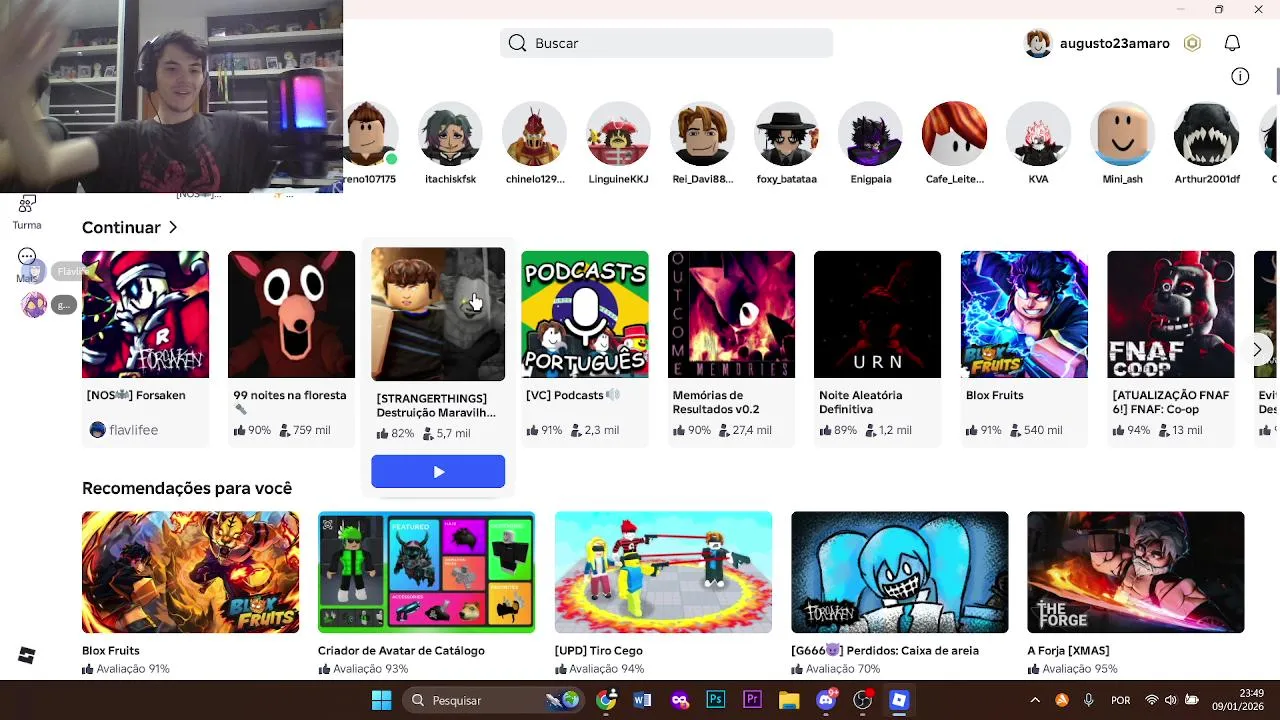The width and height of the screenshot is (1280, 720).
Task: Open the Turma sidebar icon
Action: 27,206
